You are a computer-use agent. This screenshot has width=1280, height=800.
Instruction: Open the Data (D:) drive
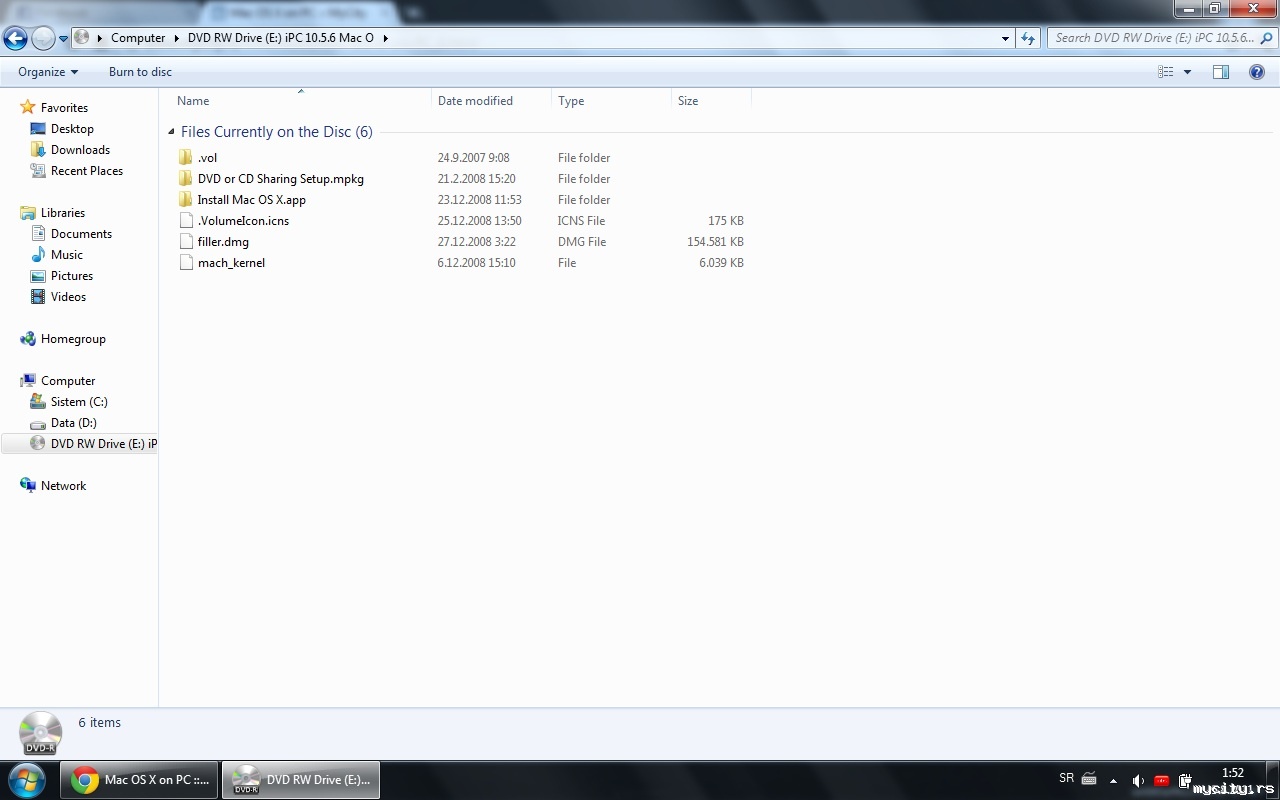73,423
